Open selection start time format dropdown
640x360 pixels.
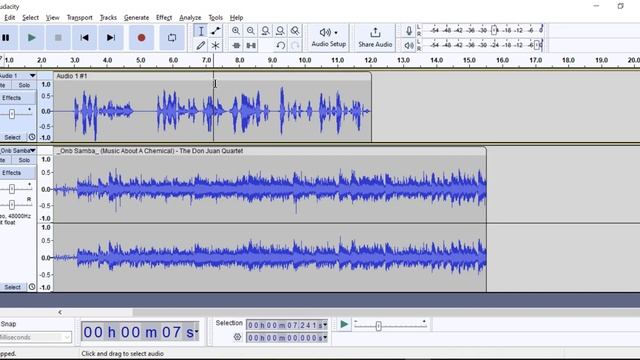[325, 325]
